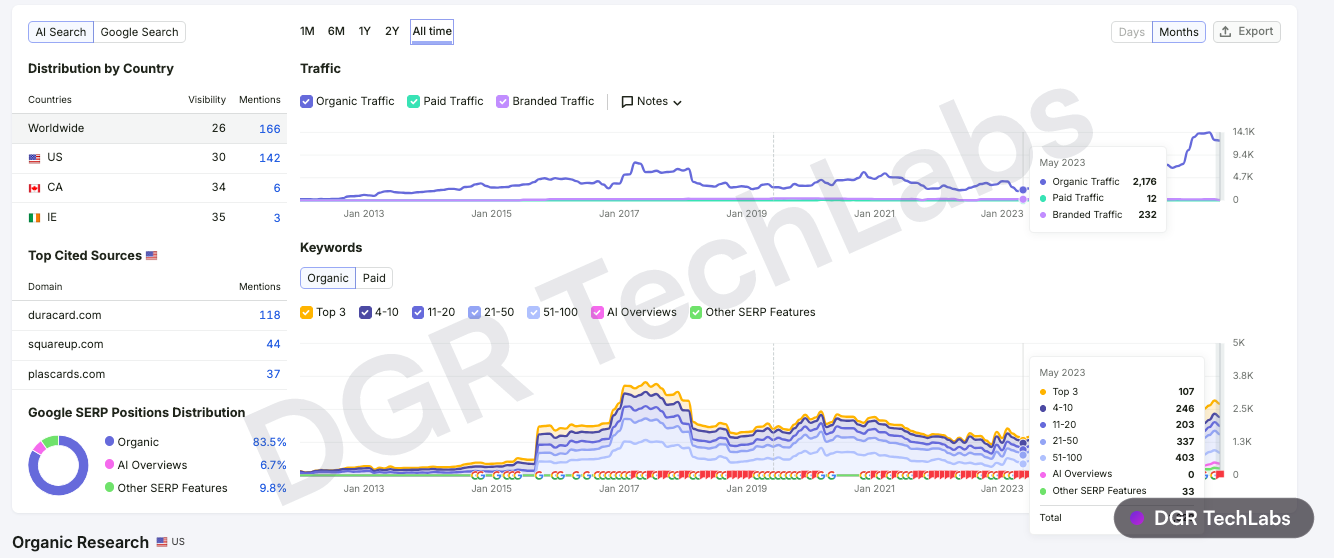The image size is (1334, 558).
Task: Click the flag beside Top Cited Sources
Action: pyautogui.click(x=152, y=256)
